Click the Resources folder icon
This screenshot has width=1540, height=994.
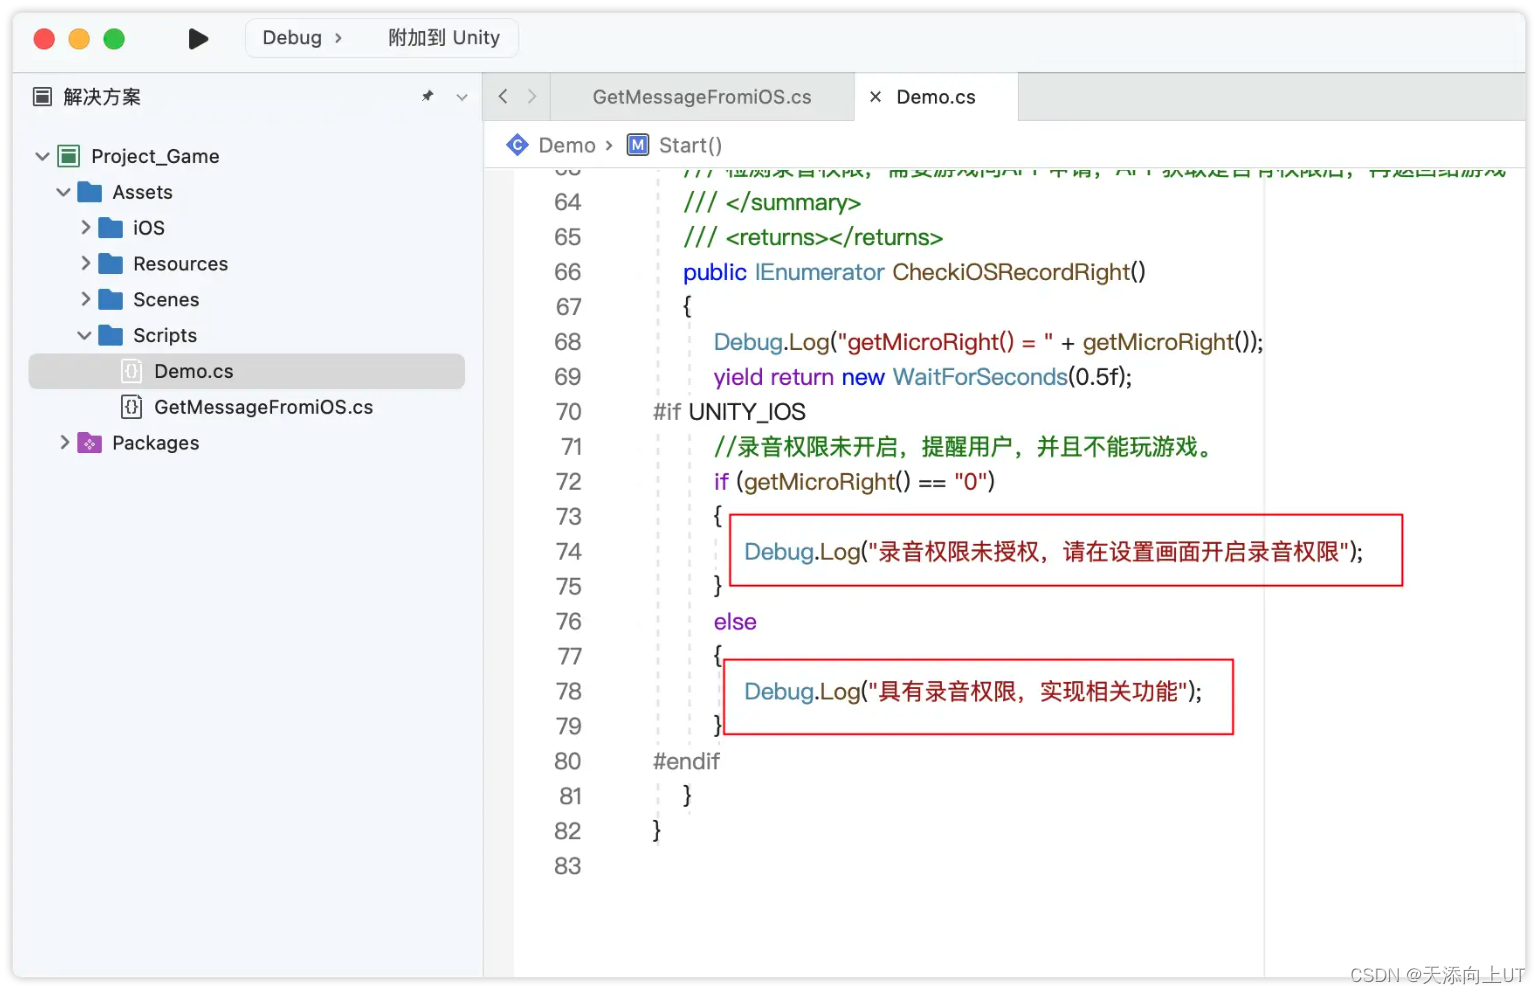point(111,264)
